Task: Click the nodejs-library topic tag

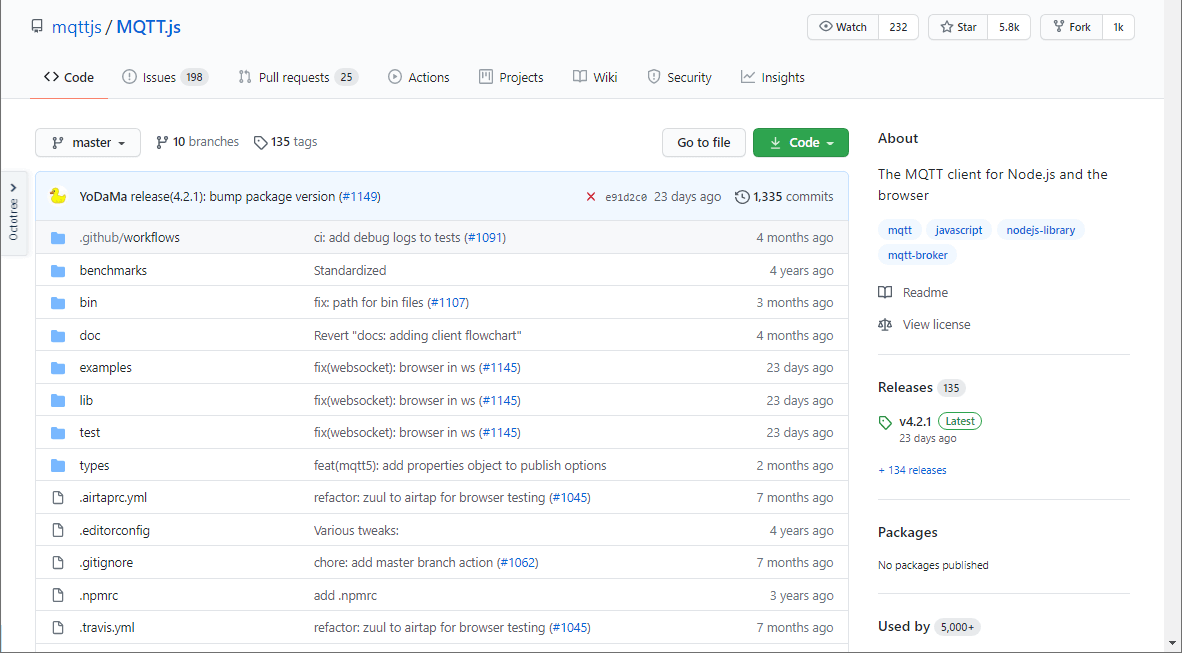Action: (1041, 230)
